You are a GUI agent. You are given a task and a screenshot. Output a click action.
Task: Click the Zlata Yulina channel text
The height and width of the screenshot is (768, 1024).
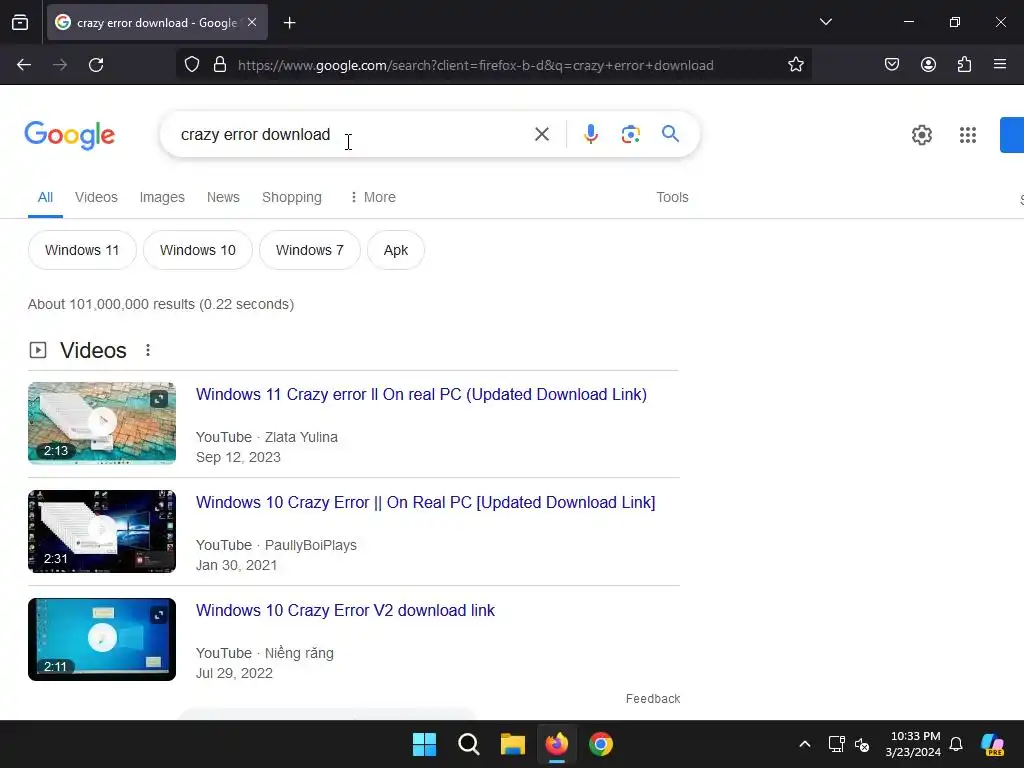click(301, 437)
